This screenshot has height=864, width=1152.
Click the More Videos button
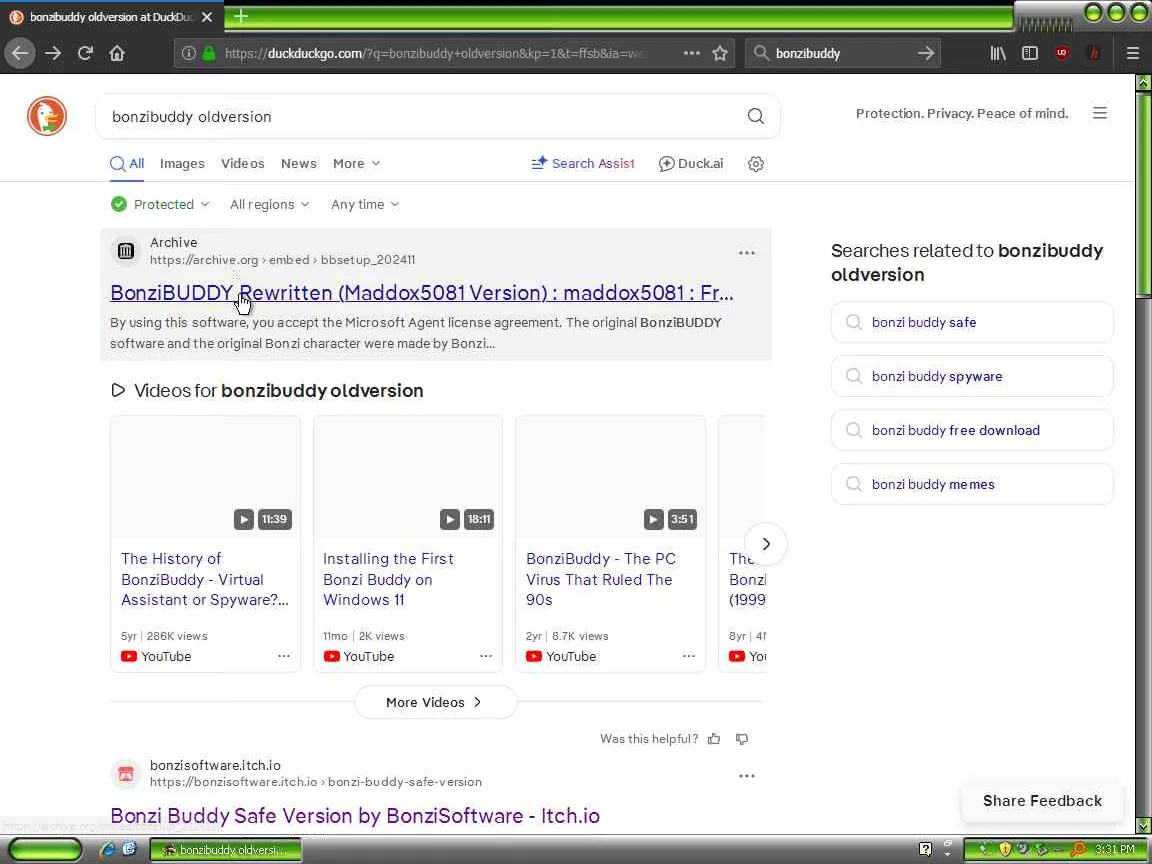(x=435, y=702)
